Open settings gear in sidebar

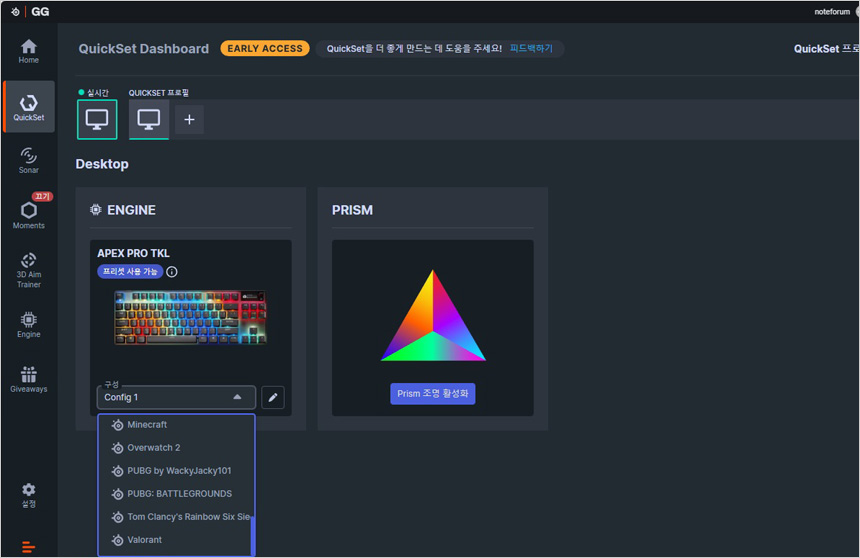(29, 495)
